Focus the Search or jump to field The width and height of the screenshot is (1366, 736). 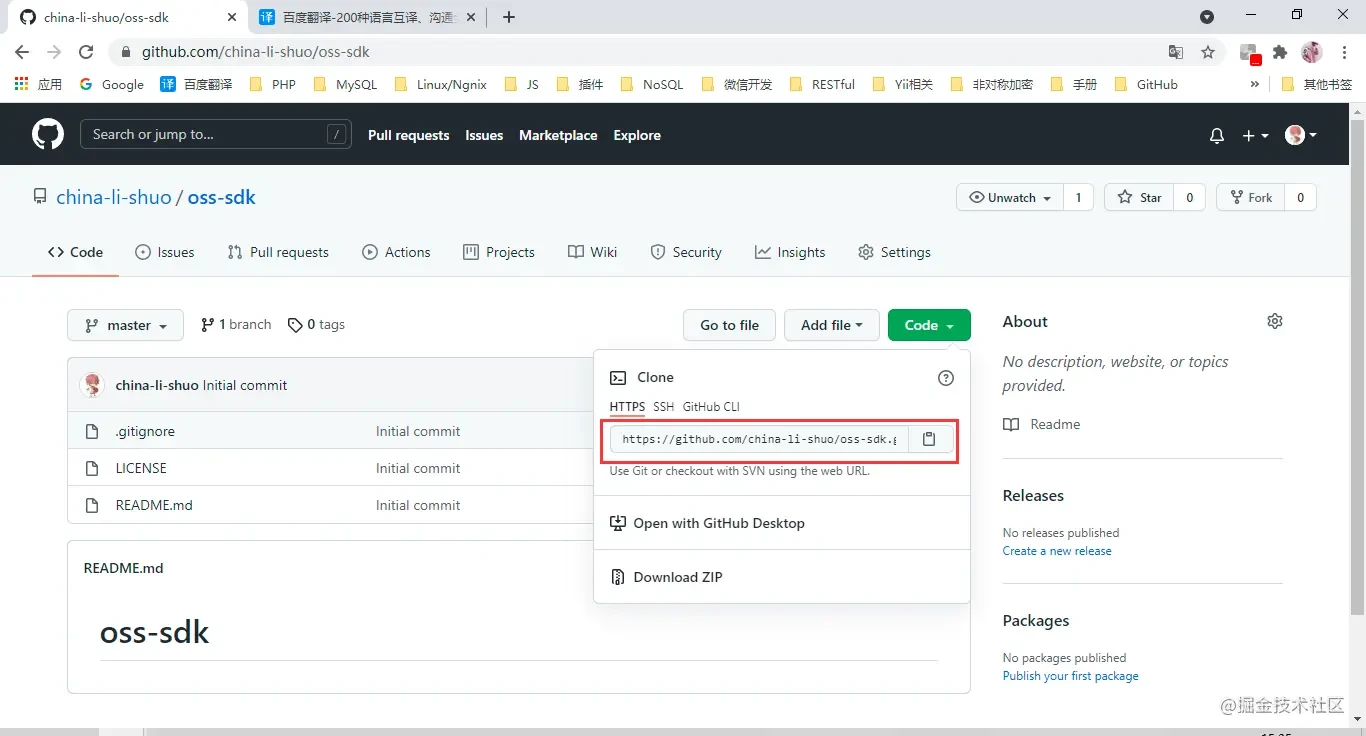pos(205,135)
